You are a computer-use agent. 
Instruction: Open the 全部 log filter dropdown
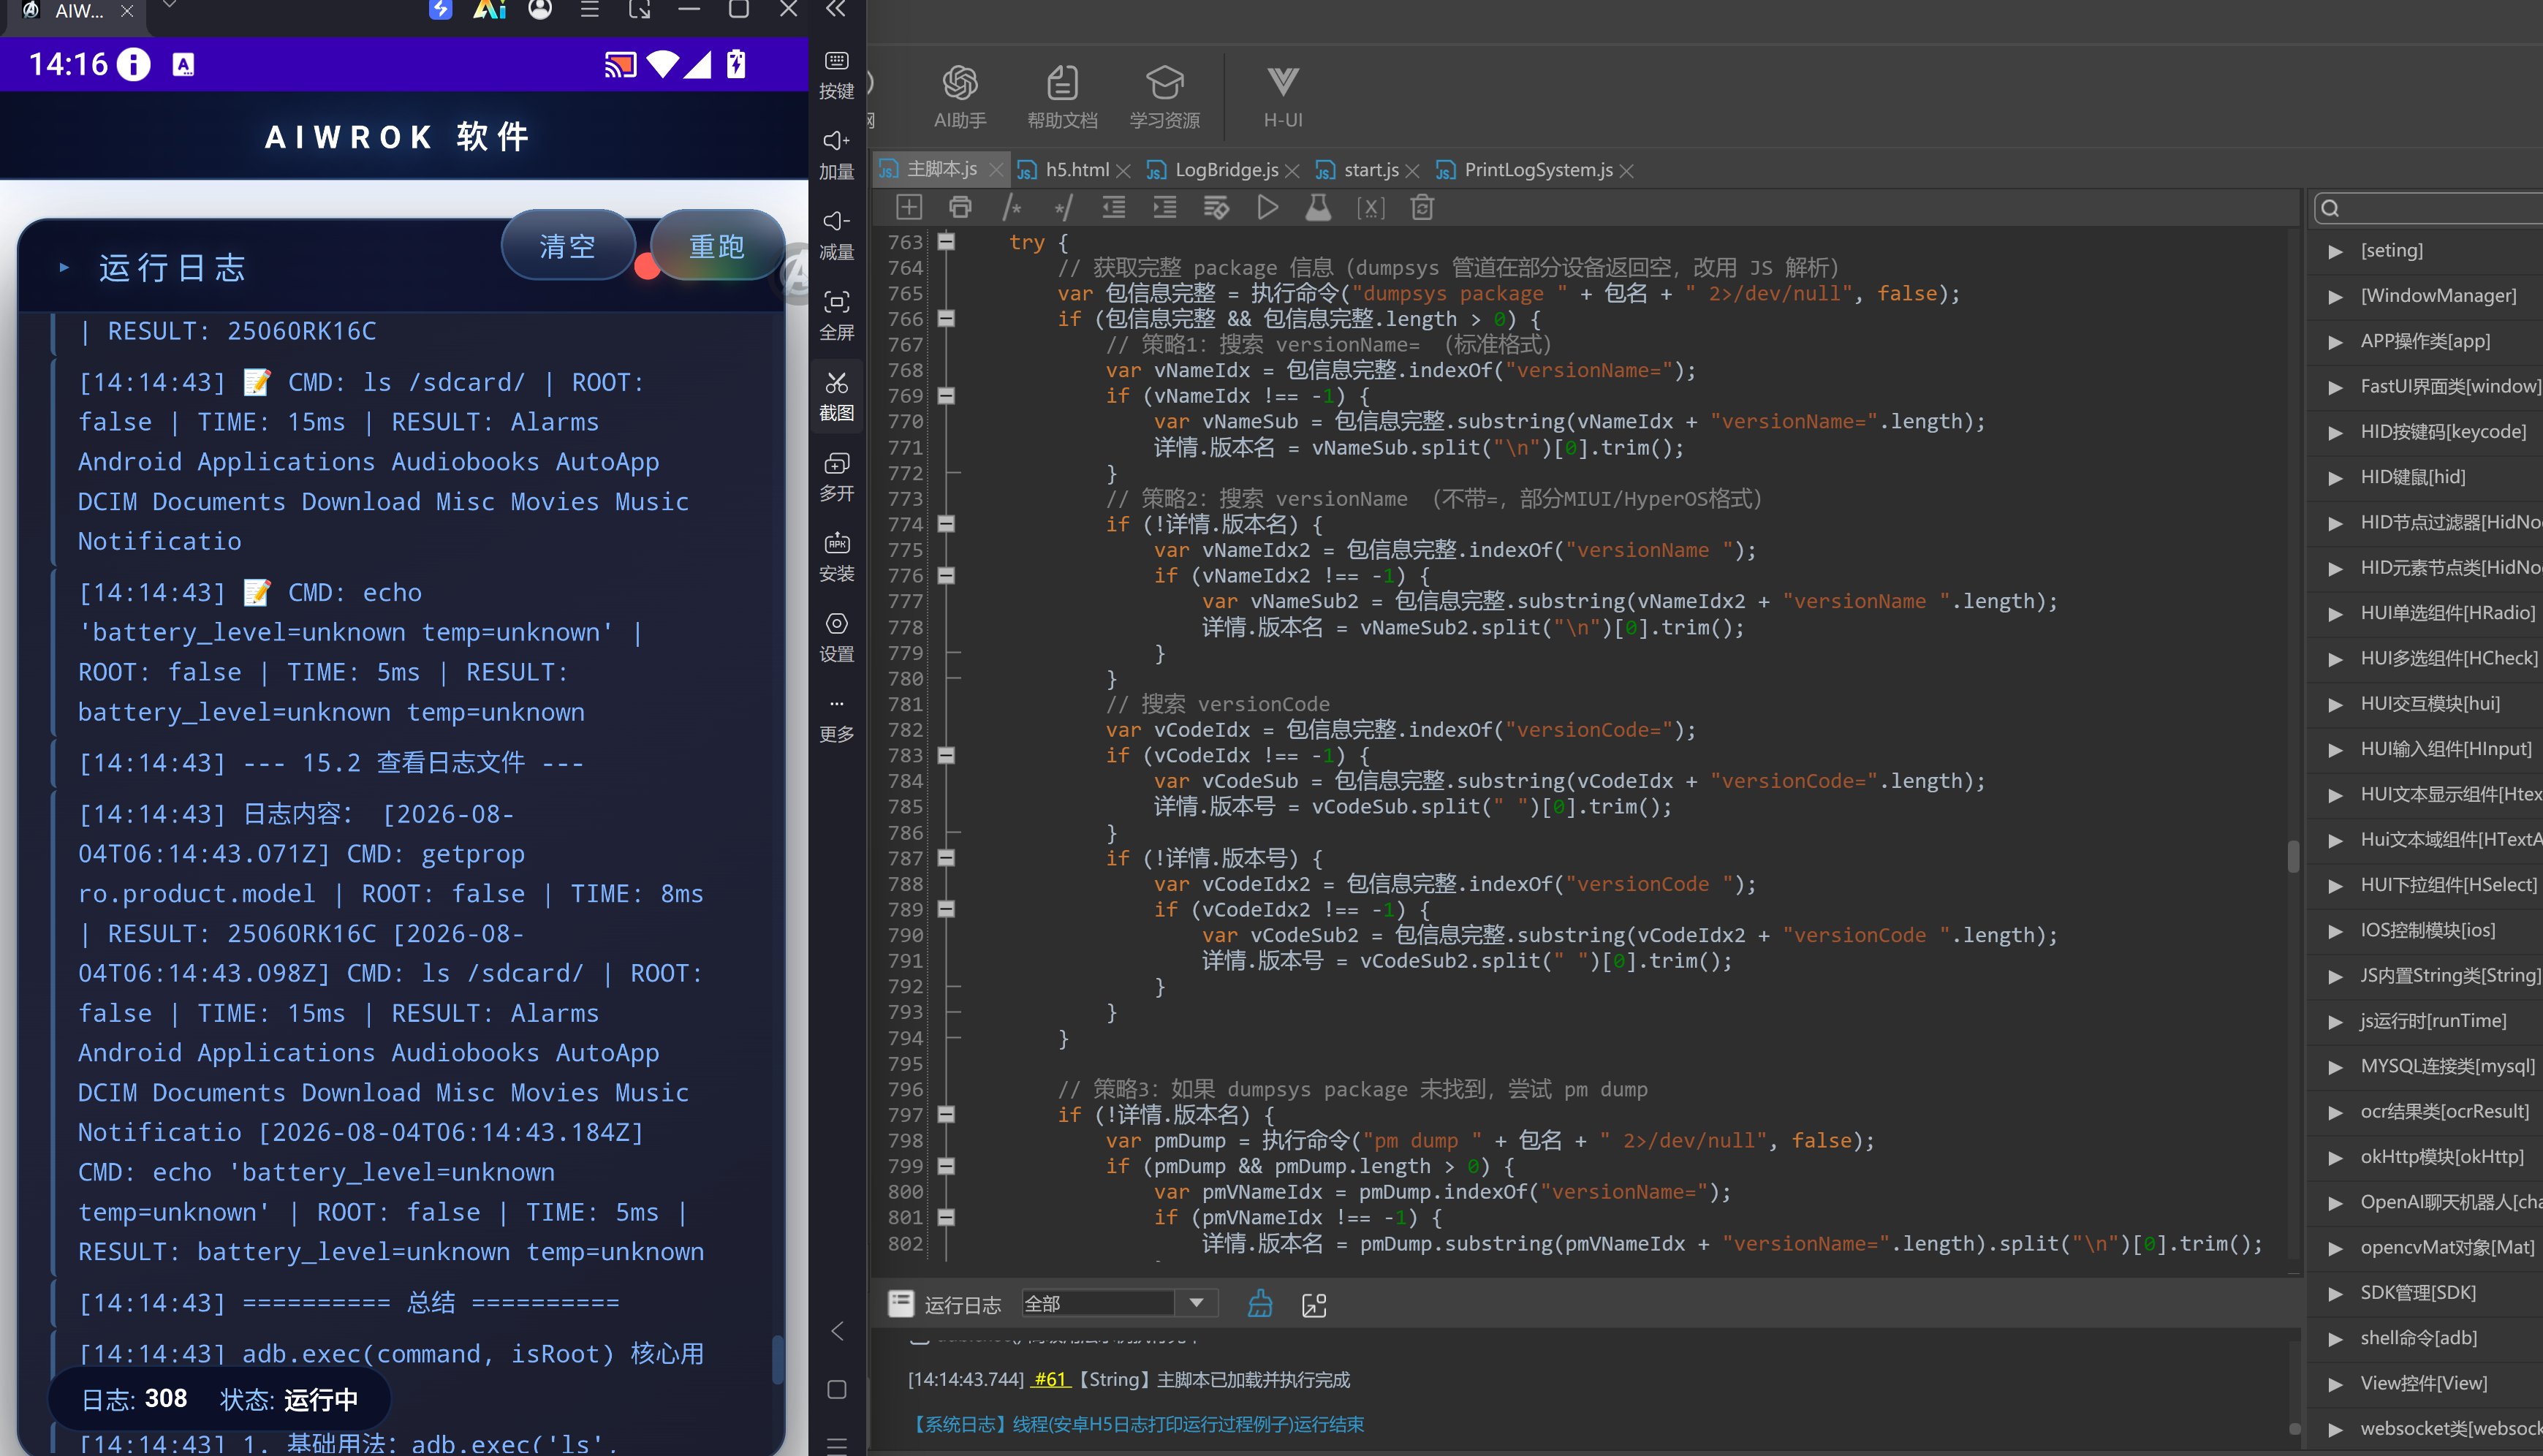(1119, 1303)
